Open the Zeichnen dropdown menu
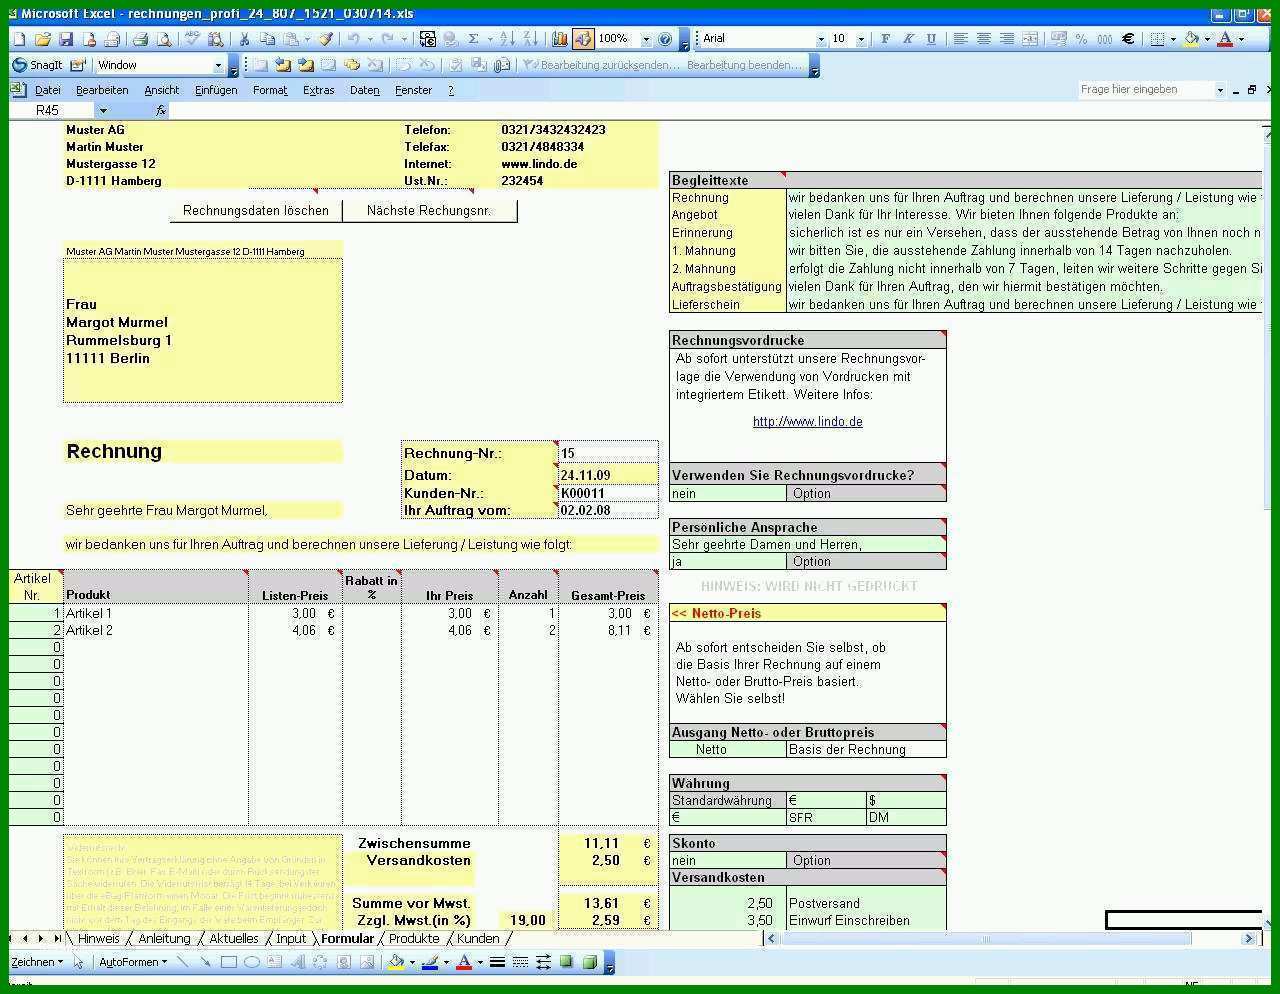This screenshot has height=994, width=1280. (x=36, y=962)
